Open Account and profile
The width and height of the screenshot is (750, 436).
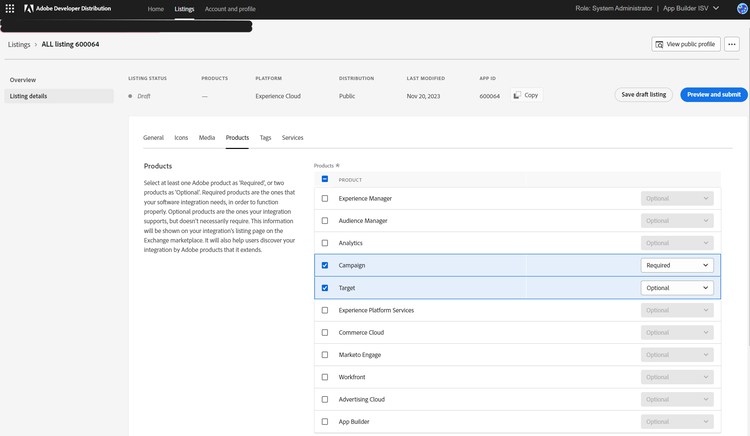click(x=230, y=9)
